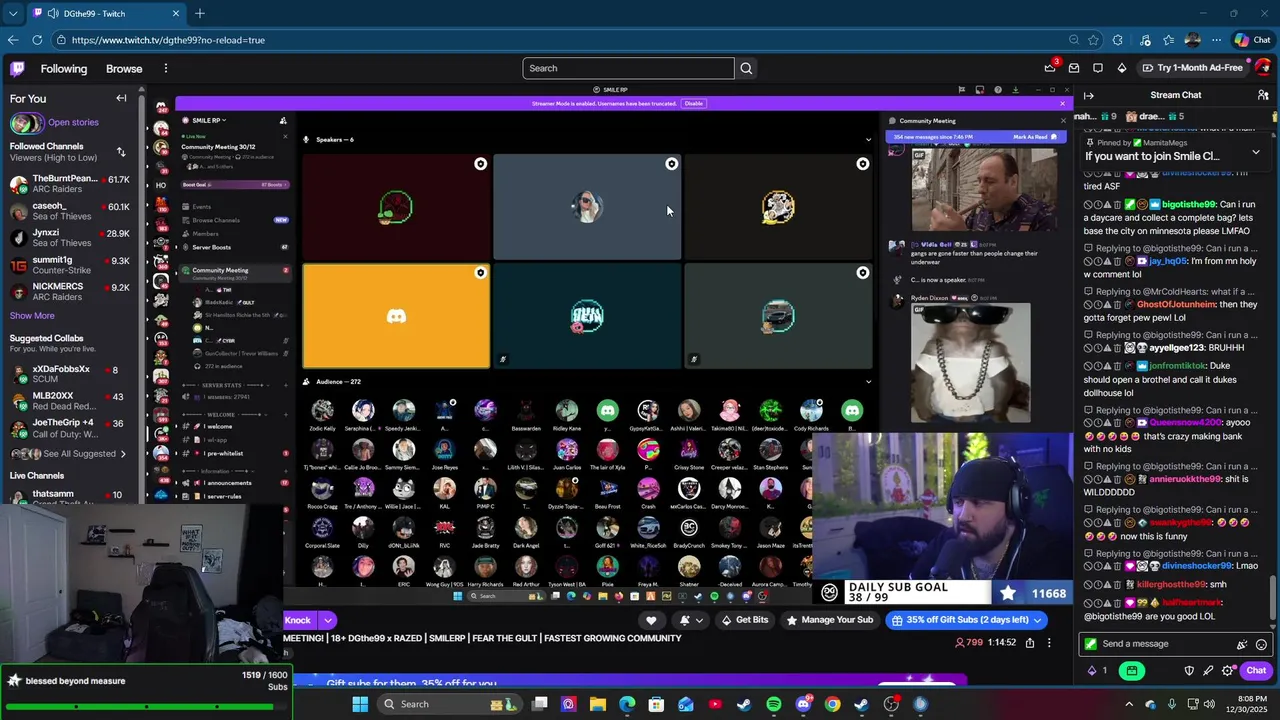1280x720 pixels.
Task: Focus the Twitch search field
Action: tap(628, 68)
